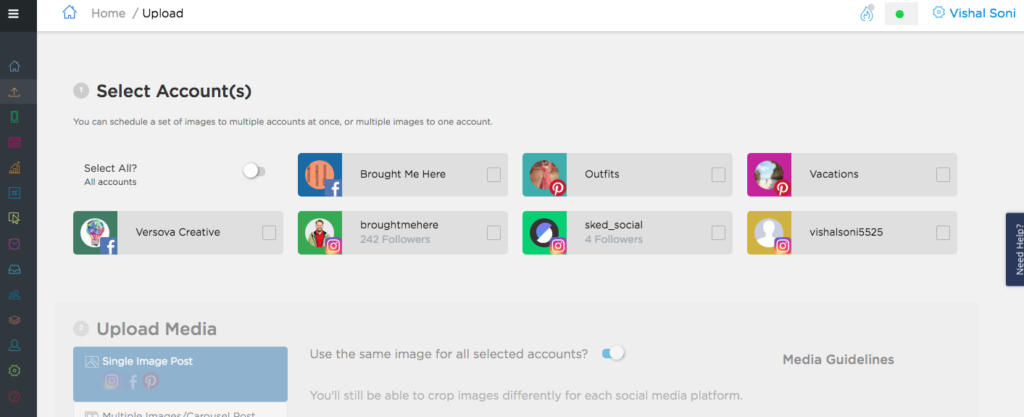Check the Outfits account checkbox
This screenshot has height=417, width=1024.
[718, 175]
